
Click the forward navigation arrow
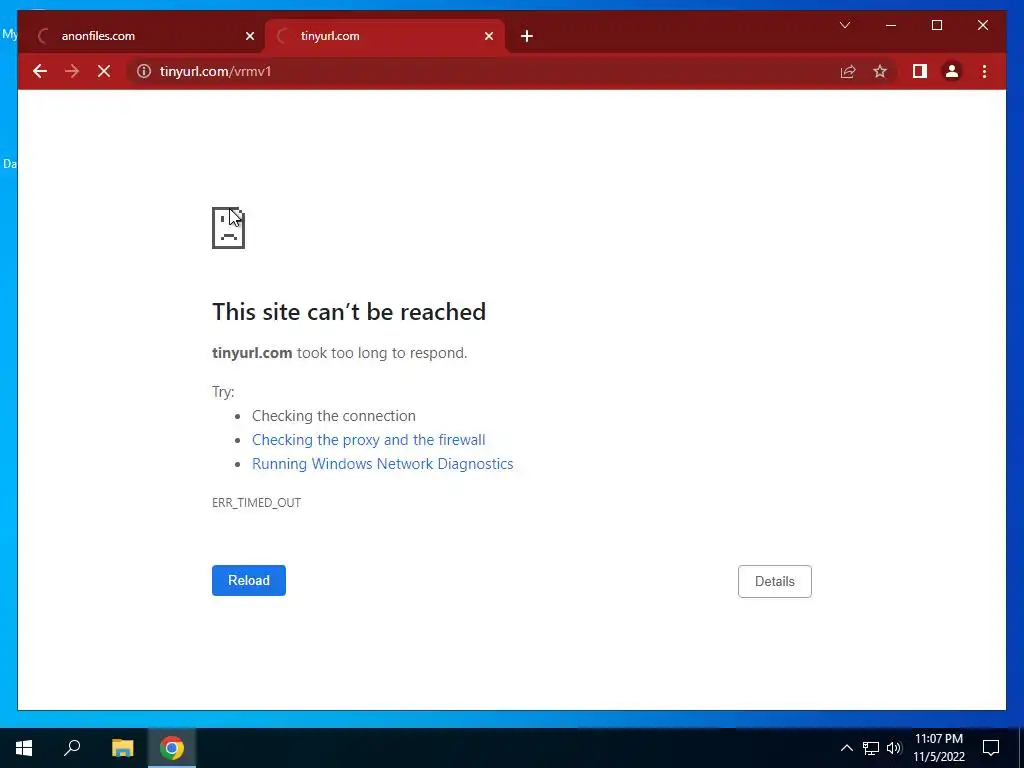[x=72, y=71]
